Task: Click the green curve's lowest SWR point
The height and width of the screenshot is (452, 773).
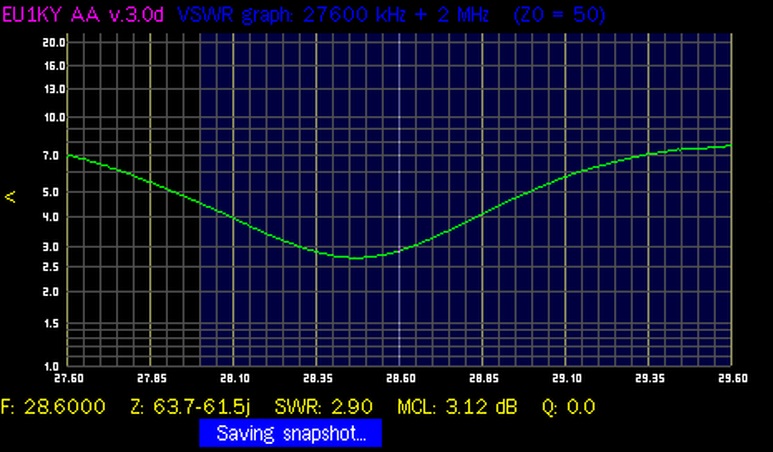Action: [356, 258]
